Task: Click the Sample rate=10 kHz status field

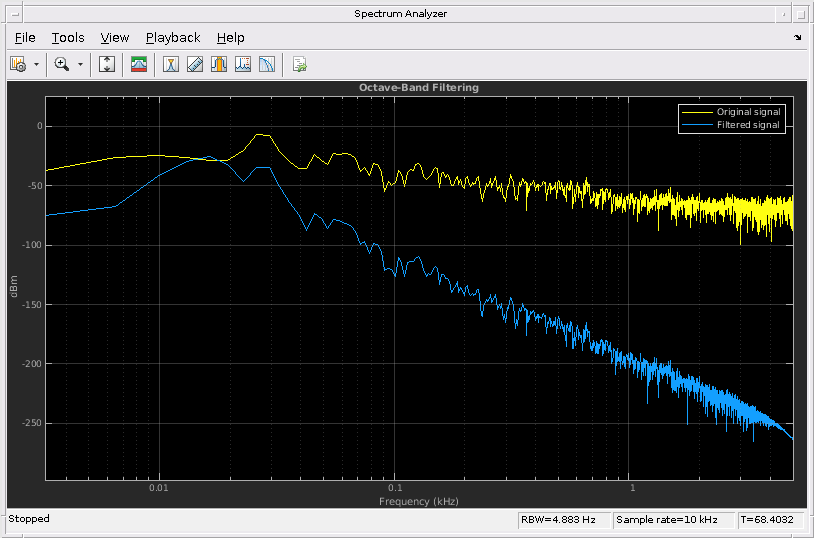Action: 673,520
